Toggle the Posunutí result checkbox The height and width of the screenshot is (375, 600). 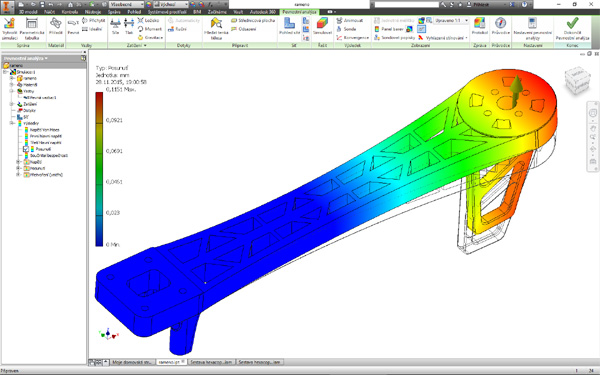click(x=26, y=149)
